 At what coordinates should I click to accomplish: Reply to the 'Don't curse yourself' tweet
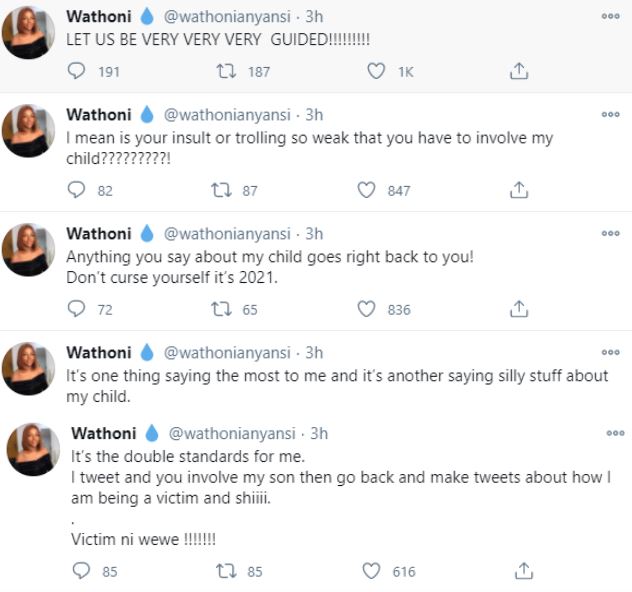click(76, 309)
